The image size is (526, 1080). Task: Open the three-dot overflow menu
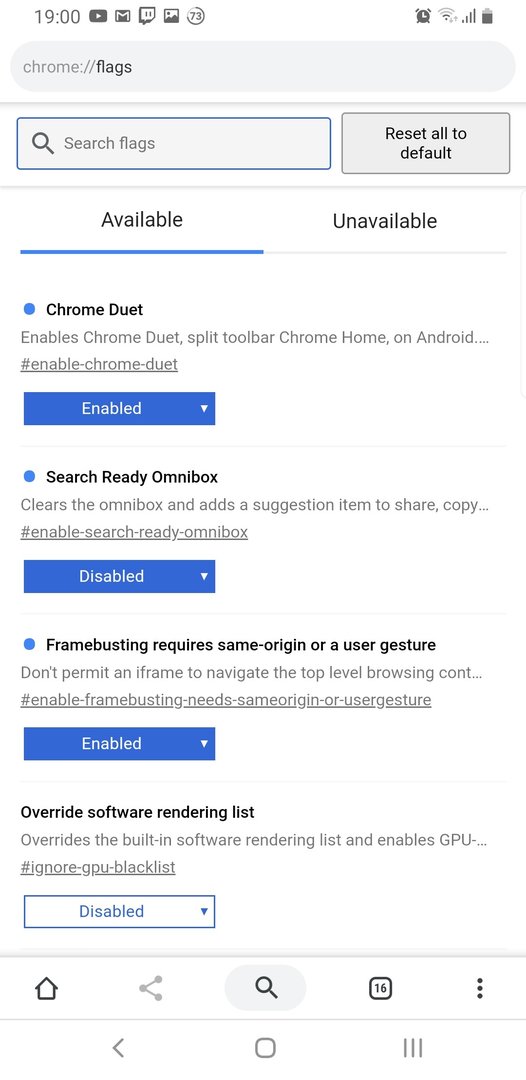(x=480, y=988)
